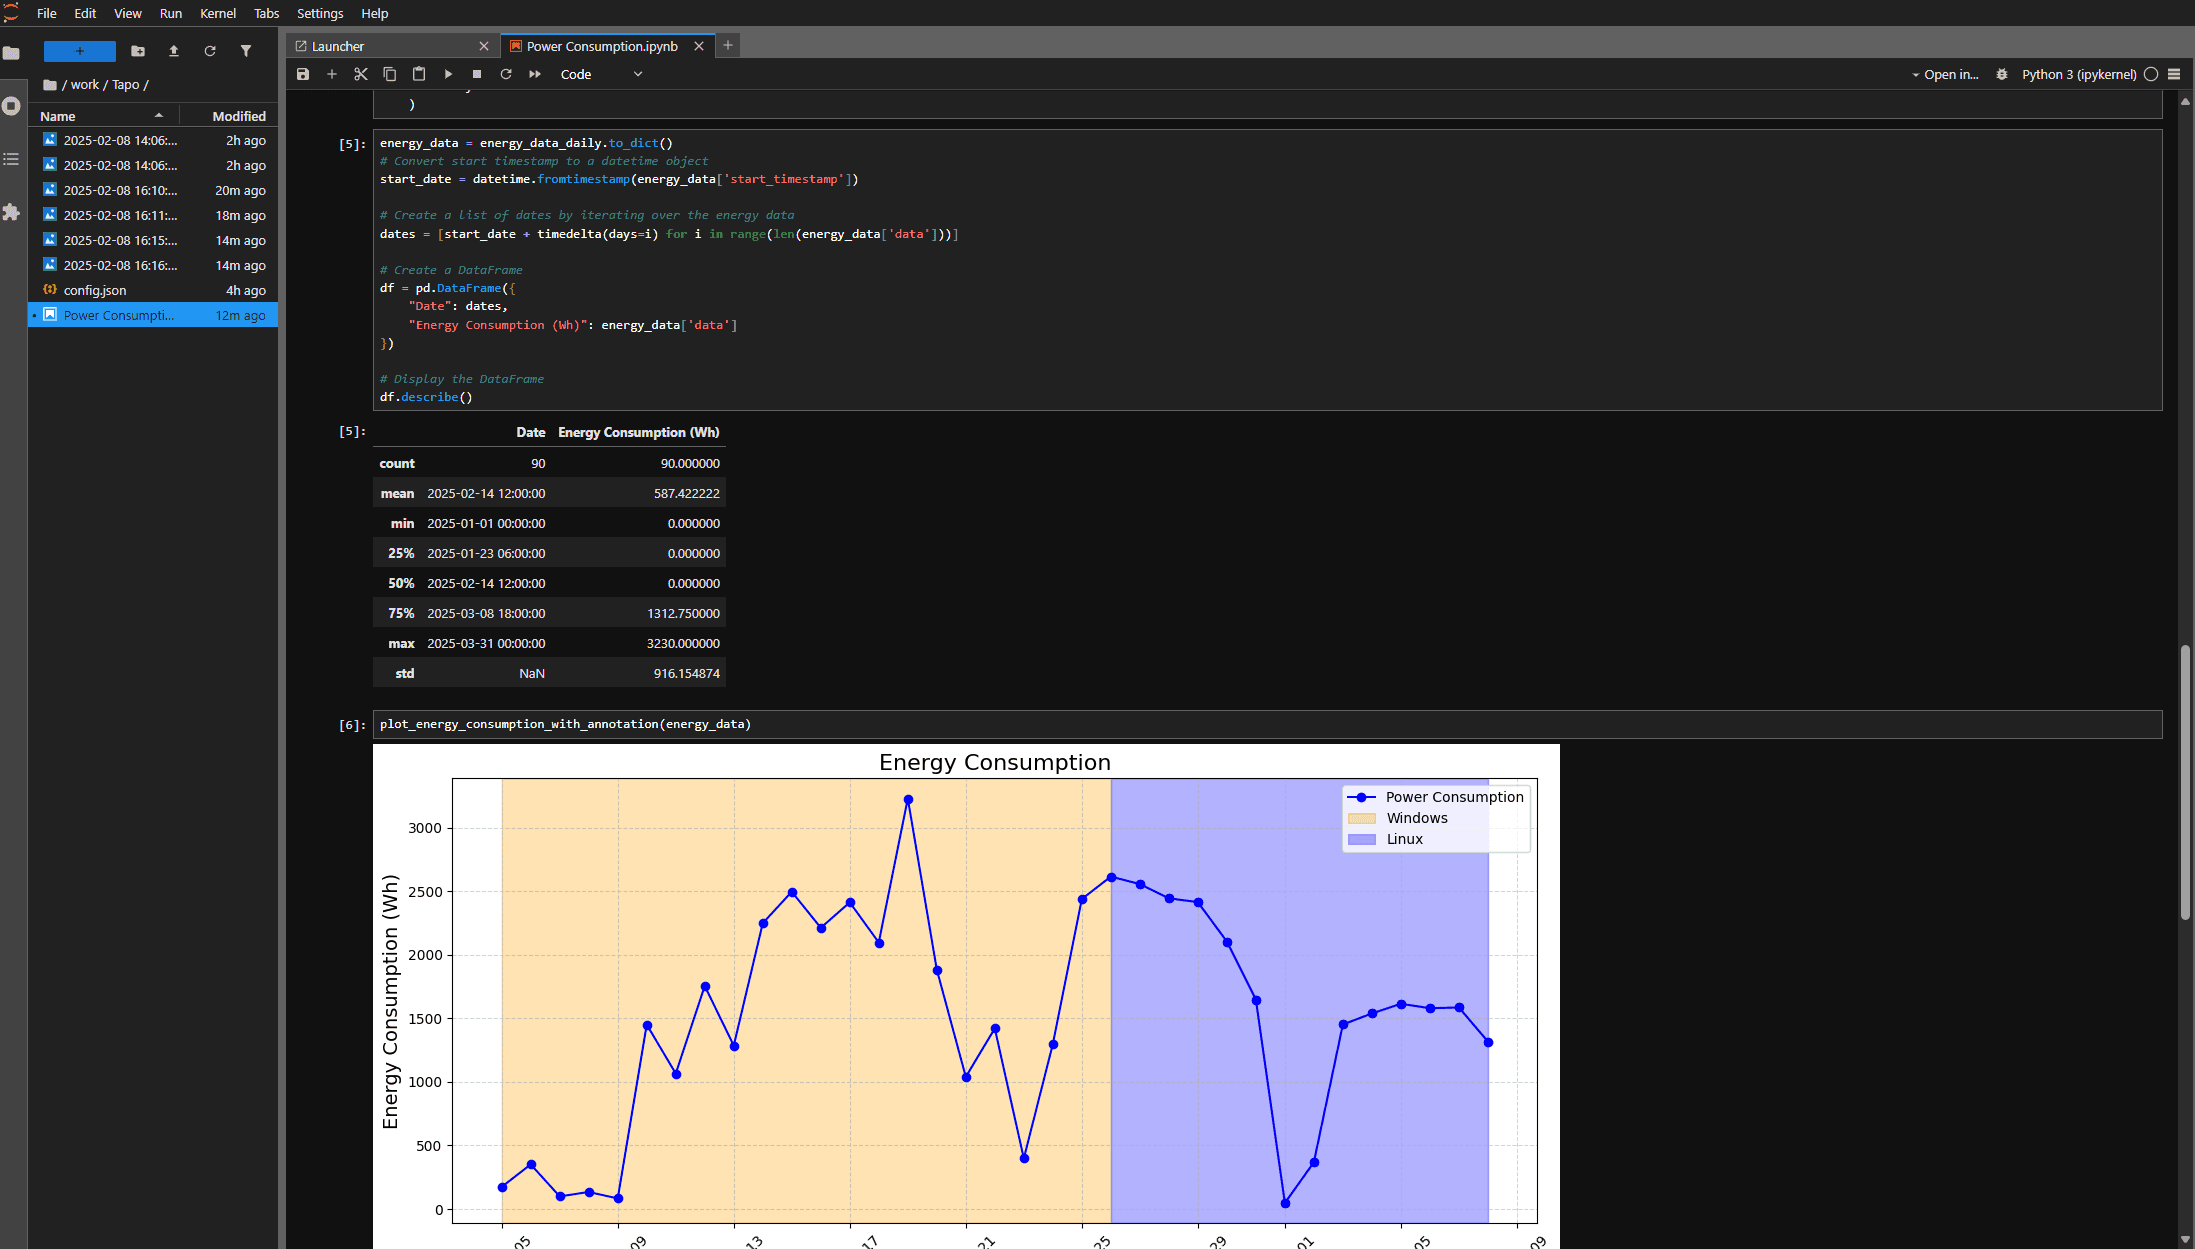The height and width of the screenshot is (1249, 2195).
Task: Click the Upload Files icon
Action: 174,51
